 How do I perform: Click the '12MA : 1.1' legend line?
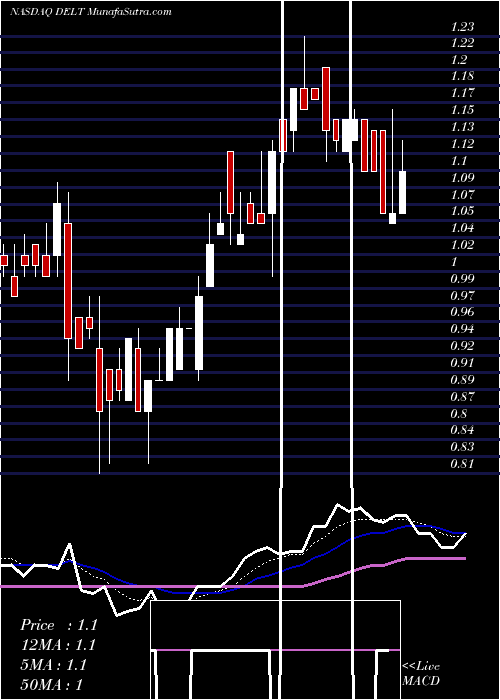pos(58,645)
